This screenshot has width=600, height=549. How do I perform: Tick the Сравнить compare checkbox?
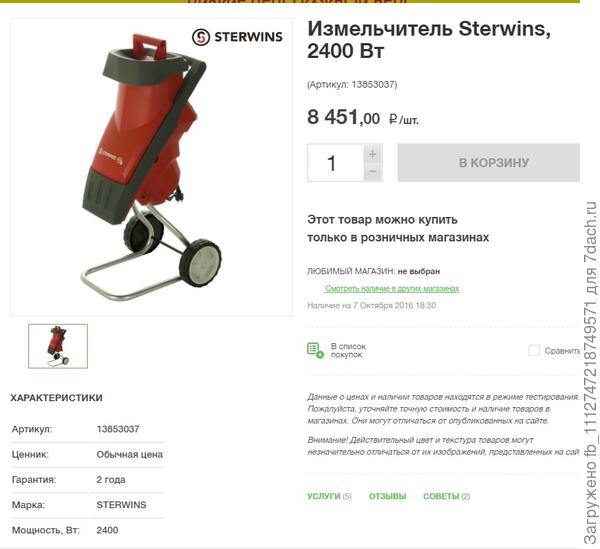point(534,350)
